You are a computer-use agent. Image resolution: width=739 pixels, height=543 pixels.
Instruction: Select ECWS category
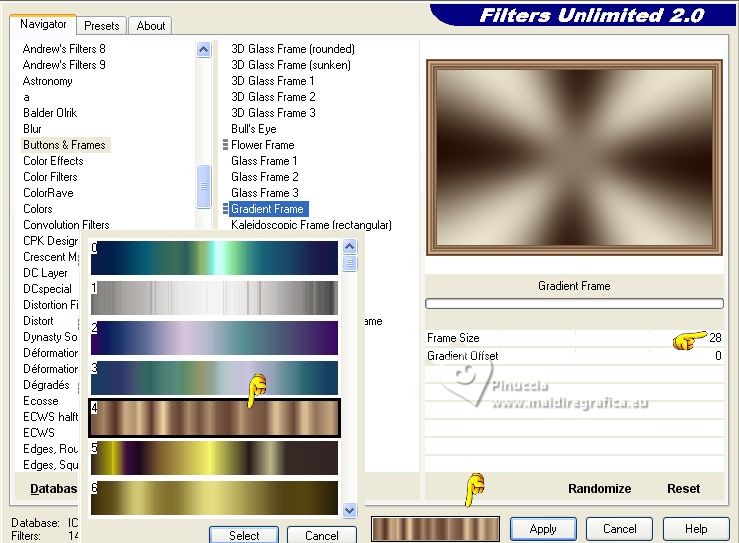pyautogui.click(x=39, y=433)
